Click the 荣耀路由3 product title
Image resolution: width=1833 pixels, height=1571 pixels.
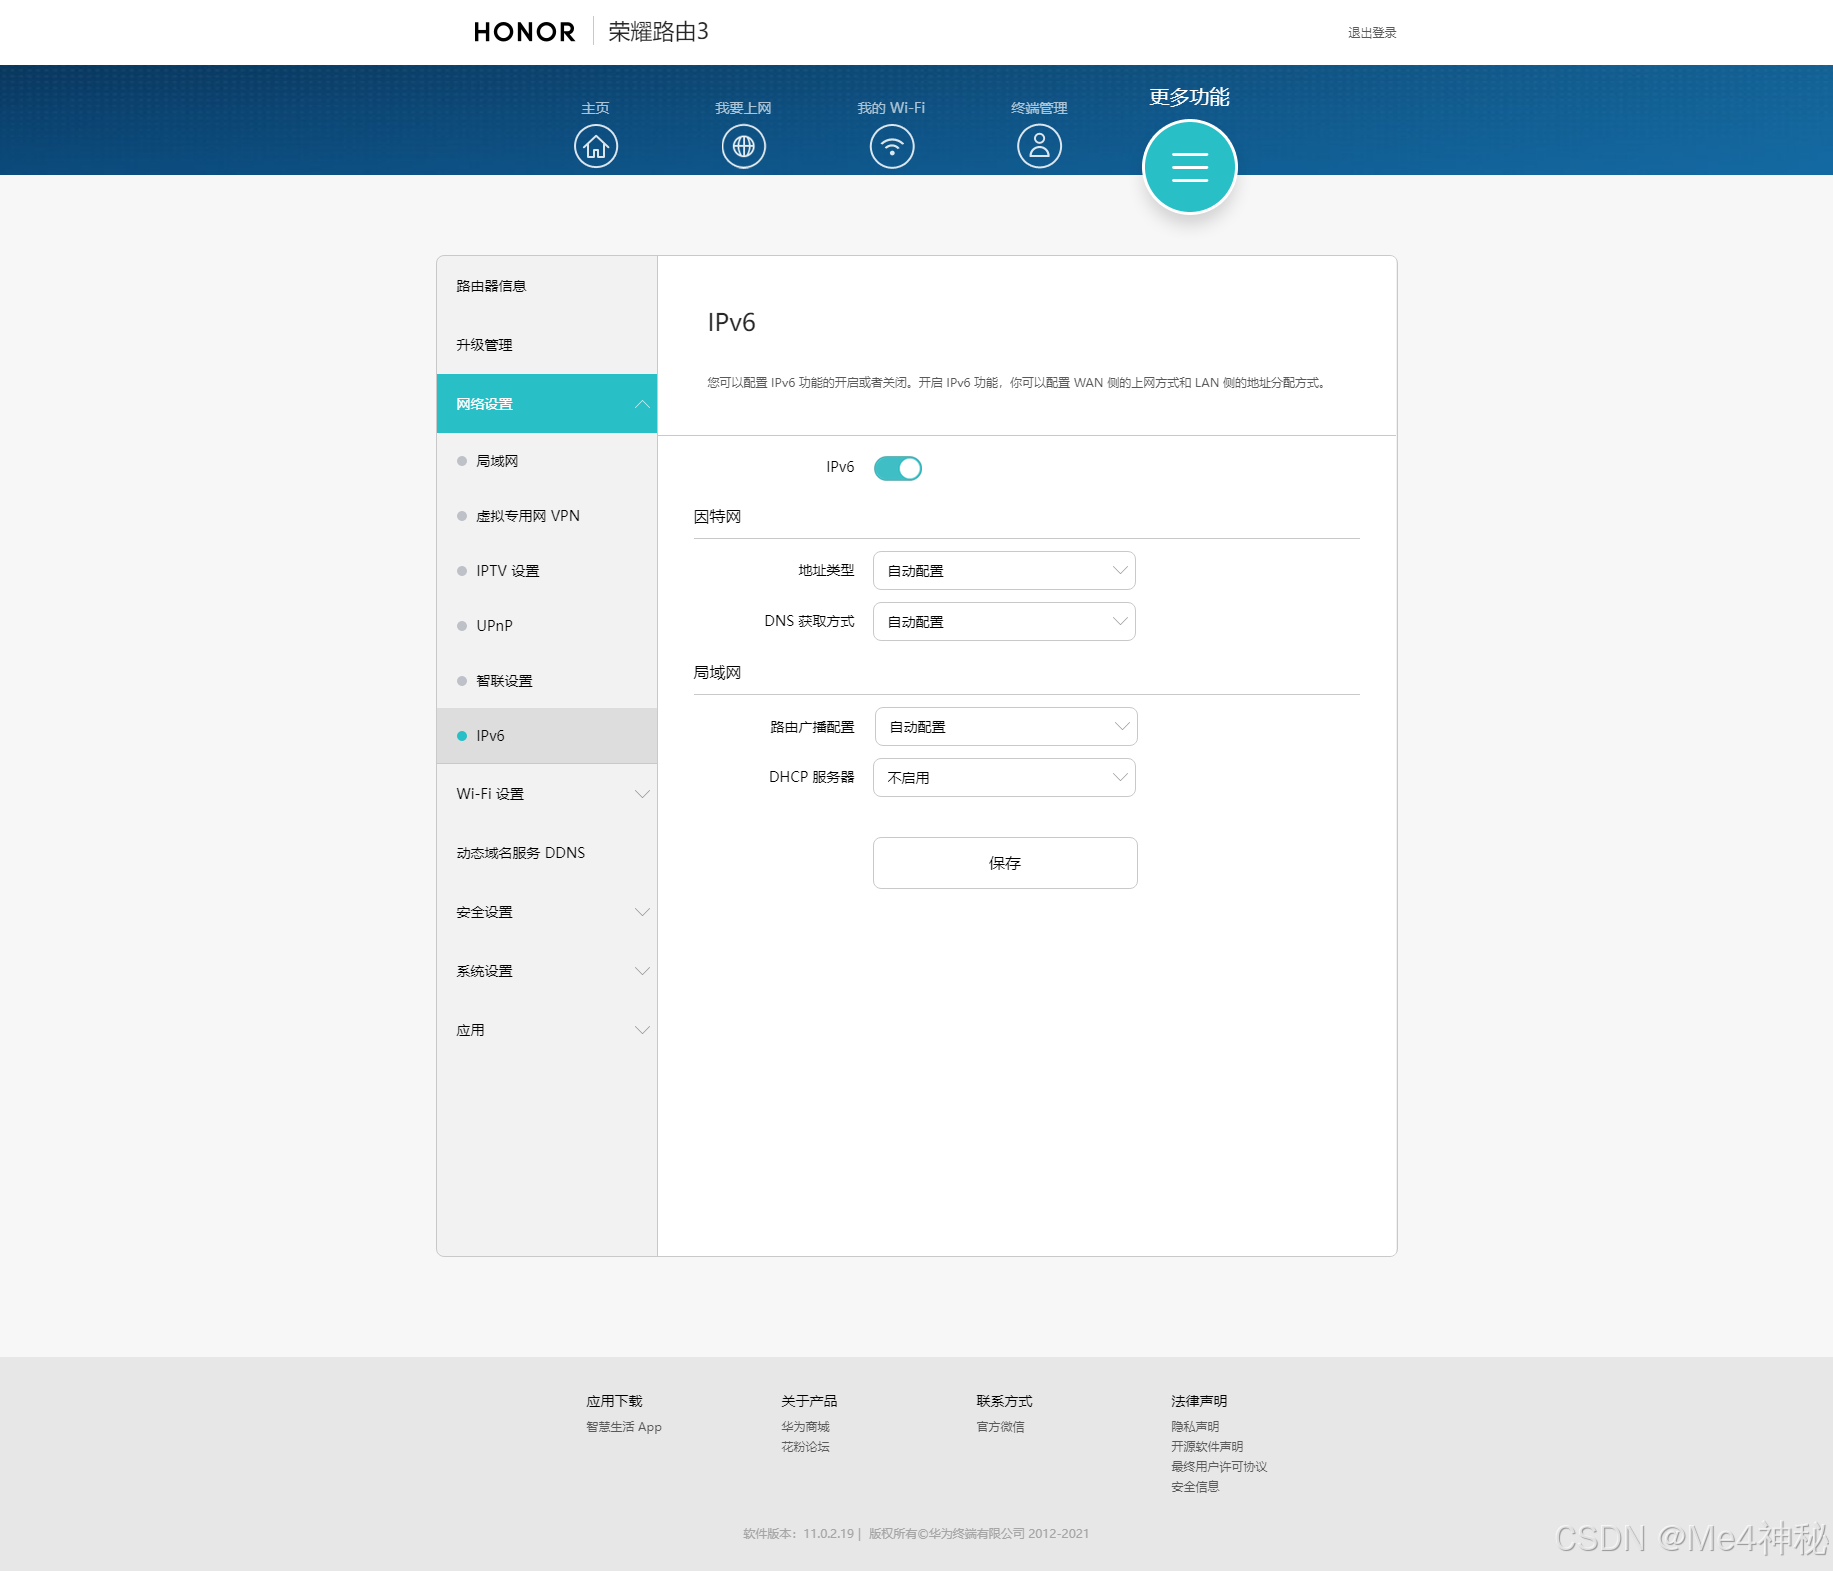tap(658, 32)
